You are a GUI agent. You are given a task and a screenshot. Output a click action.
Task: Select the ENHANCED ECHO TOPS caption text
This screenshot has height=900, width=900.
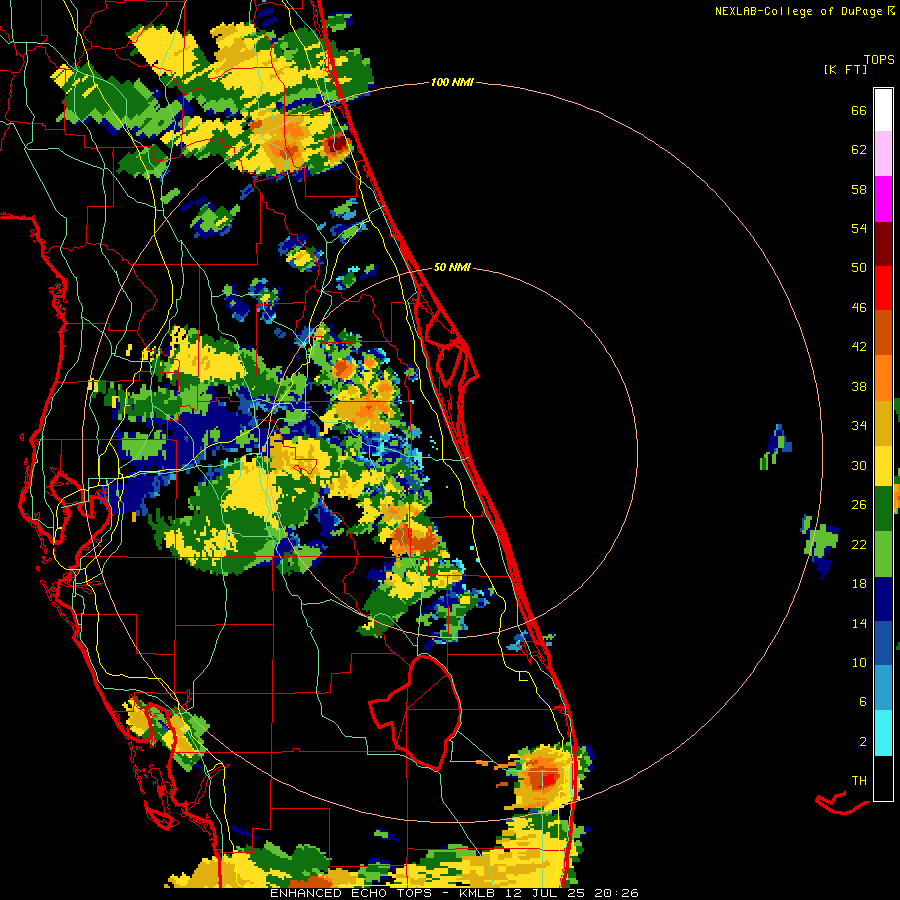354,893
